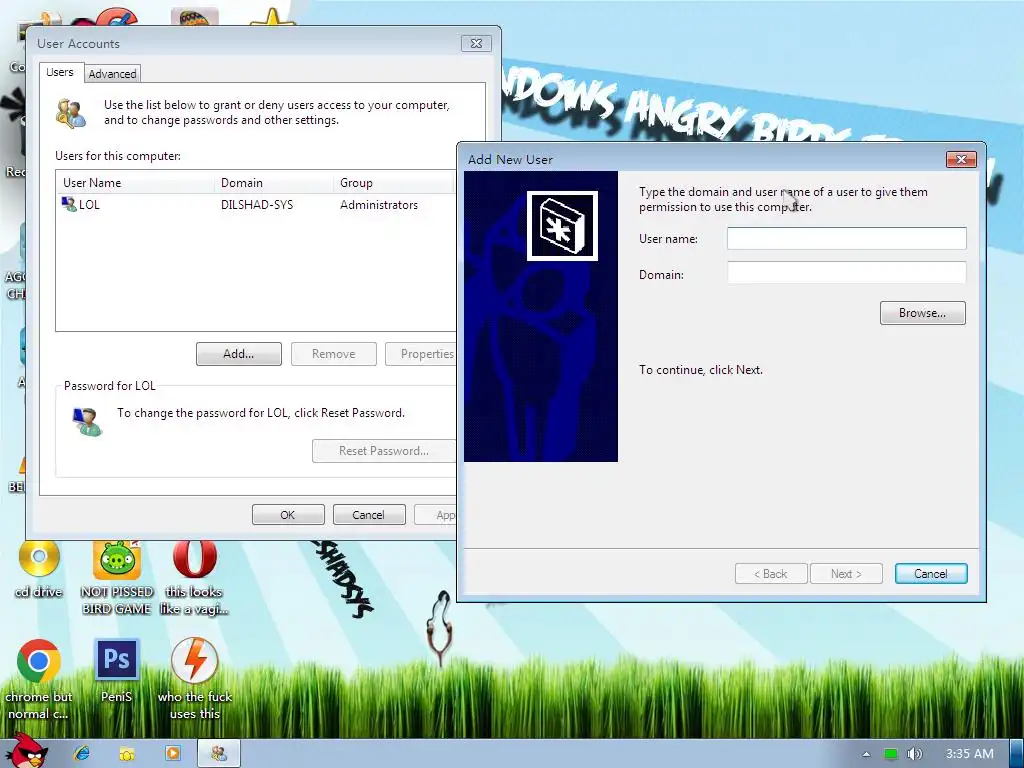Open the orange lightning bolt desktop shortcut
Viewport: 1024px width, 768px height.
[195, 679]
